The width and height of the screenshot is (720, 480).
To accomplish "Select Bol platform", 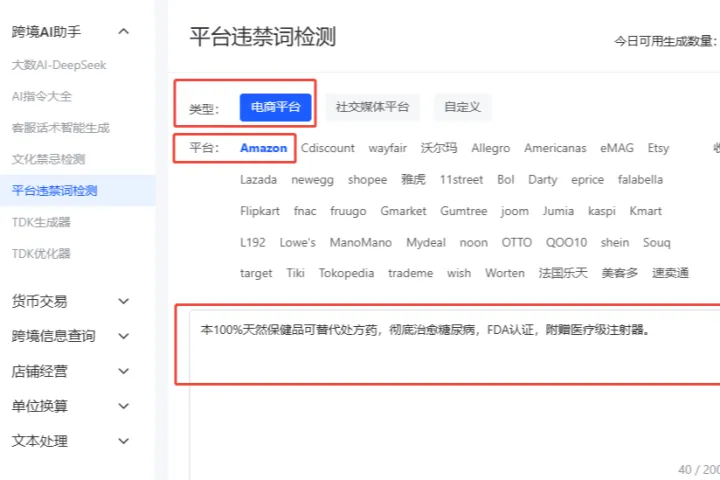I will pyautogui.click(x=506, y=180).
